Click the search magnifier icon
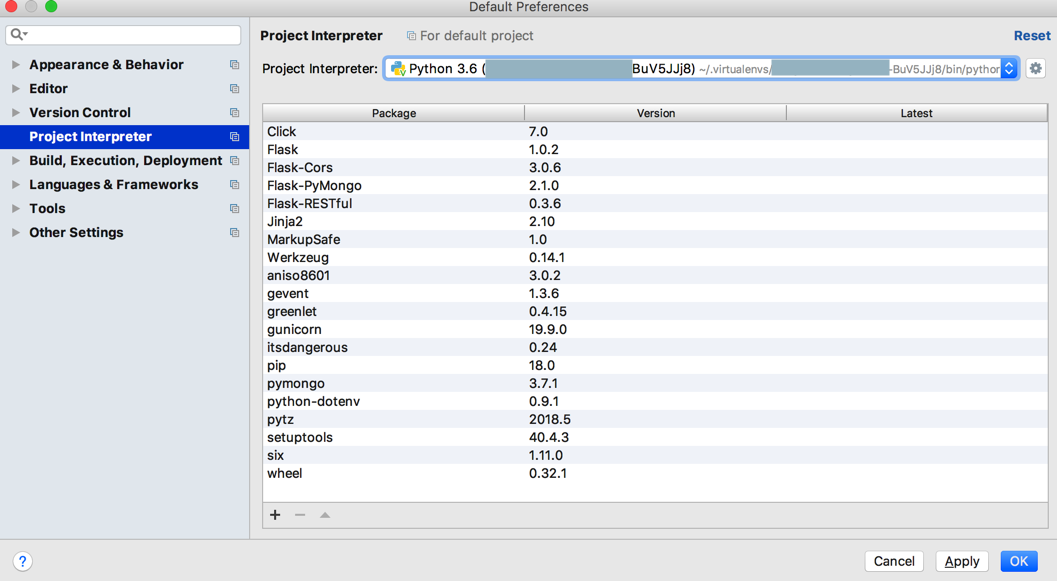Screen dimensions: 1057x581 [x=17, y=35]
